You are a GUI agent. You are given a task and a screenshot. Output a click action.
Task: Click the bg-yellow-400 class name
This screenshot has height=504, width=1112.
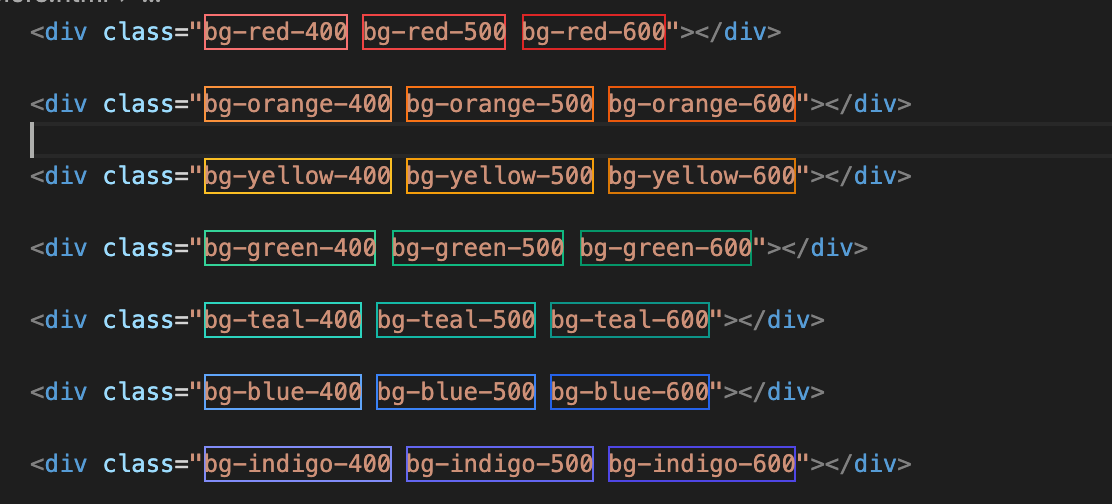pyautogui.click(x=298, y=176)
